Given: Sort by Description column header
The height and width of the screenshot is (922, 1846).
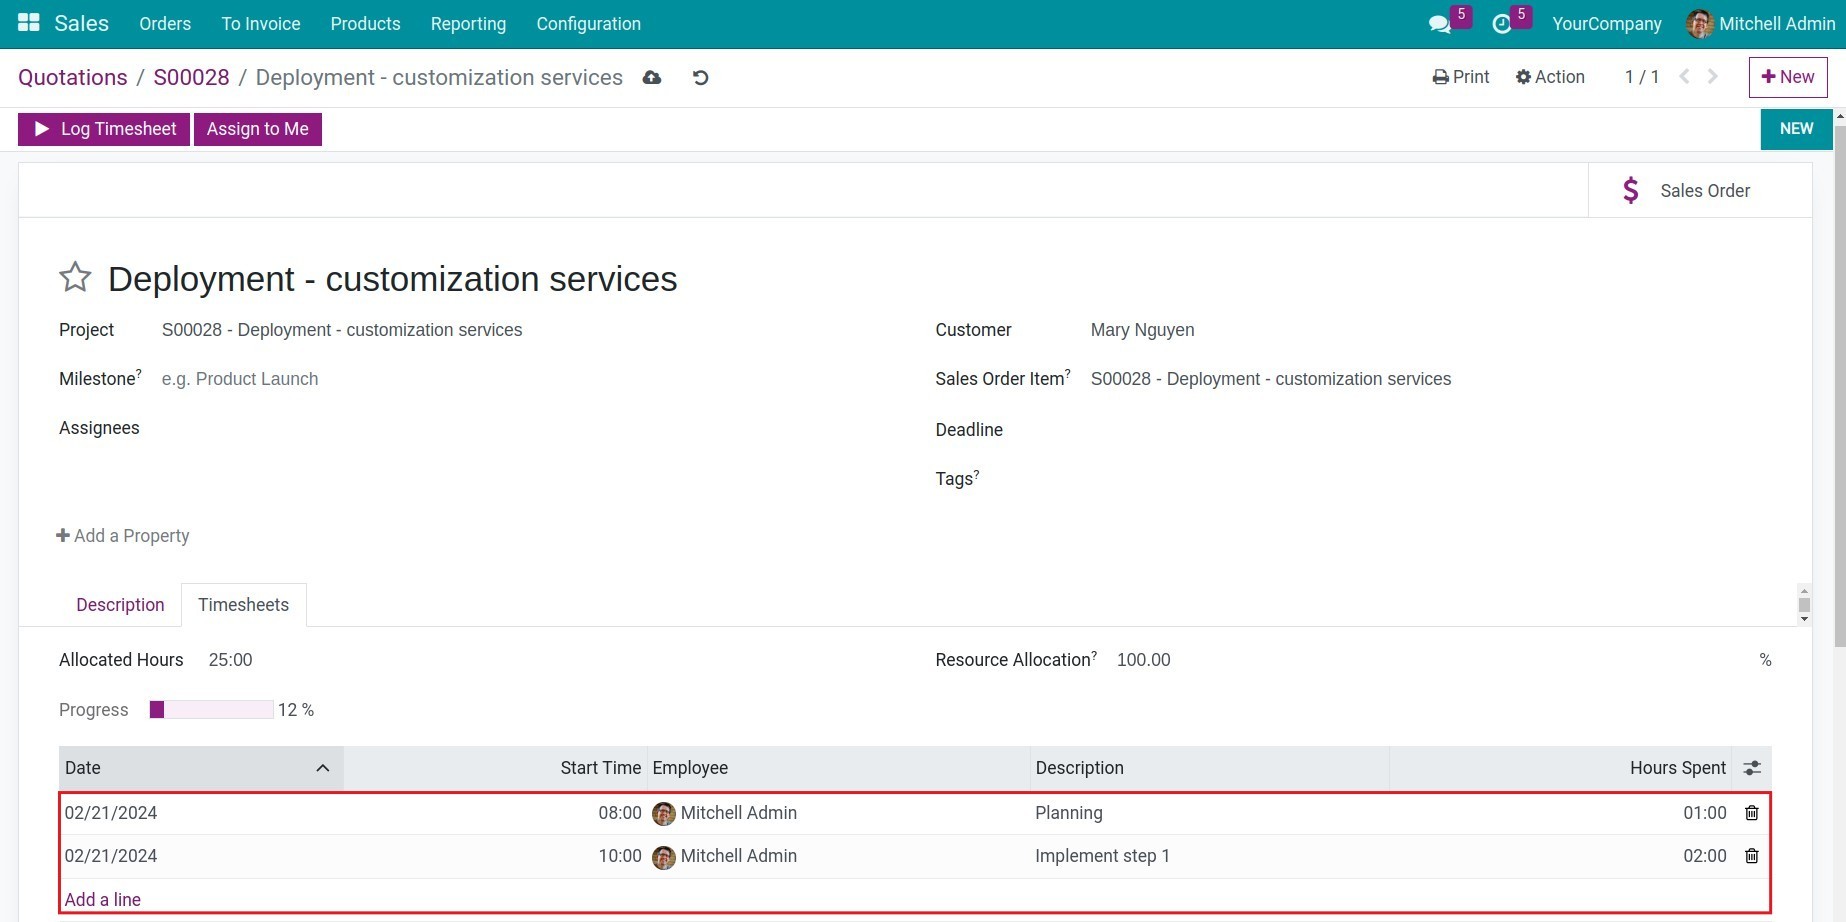Looking at the screenshot, I should click(x=1079, y=768).
